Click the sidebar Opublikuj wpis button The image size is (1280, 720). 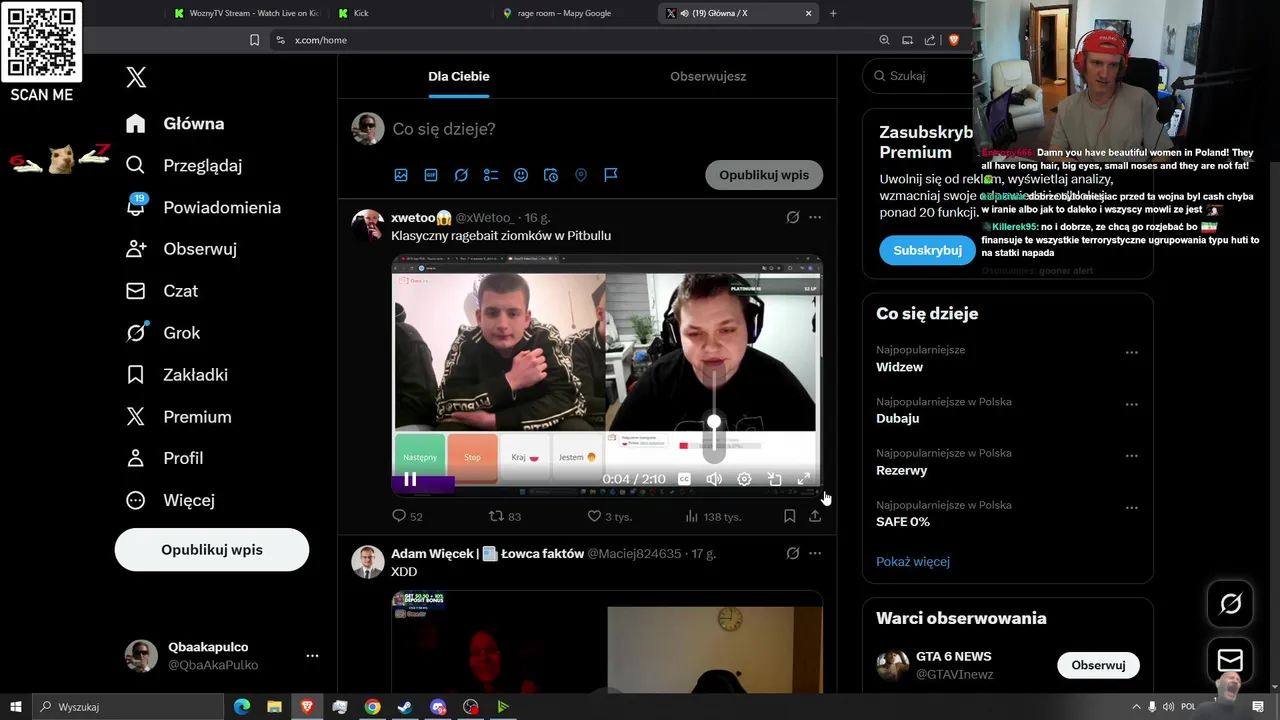[x=212, y=550]
